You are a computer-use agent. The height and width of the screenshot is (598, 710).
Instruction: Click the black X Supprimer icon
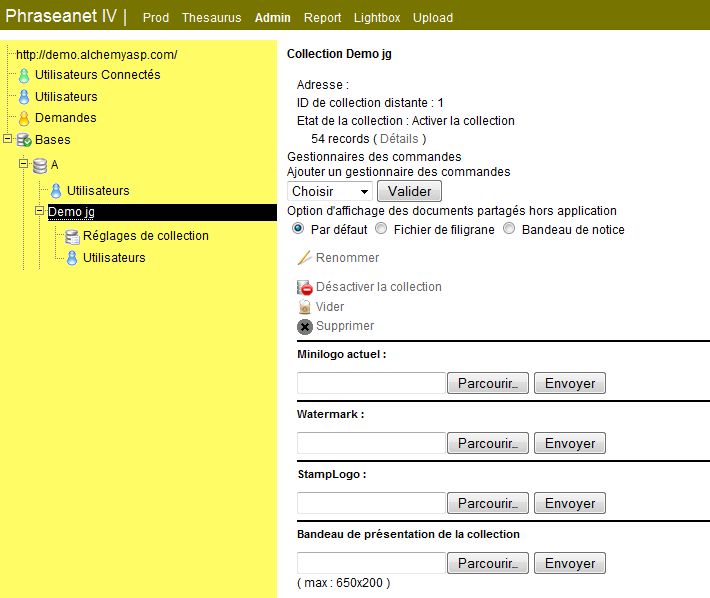pos(305,326)
